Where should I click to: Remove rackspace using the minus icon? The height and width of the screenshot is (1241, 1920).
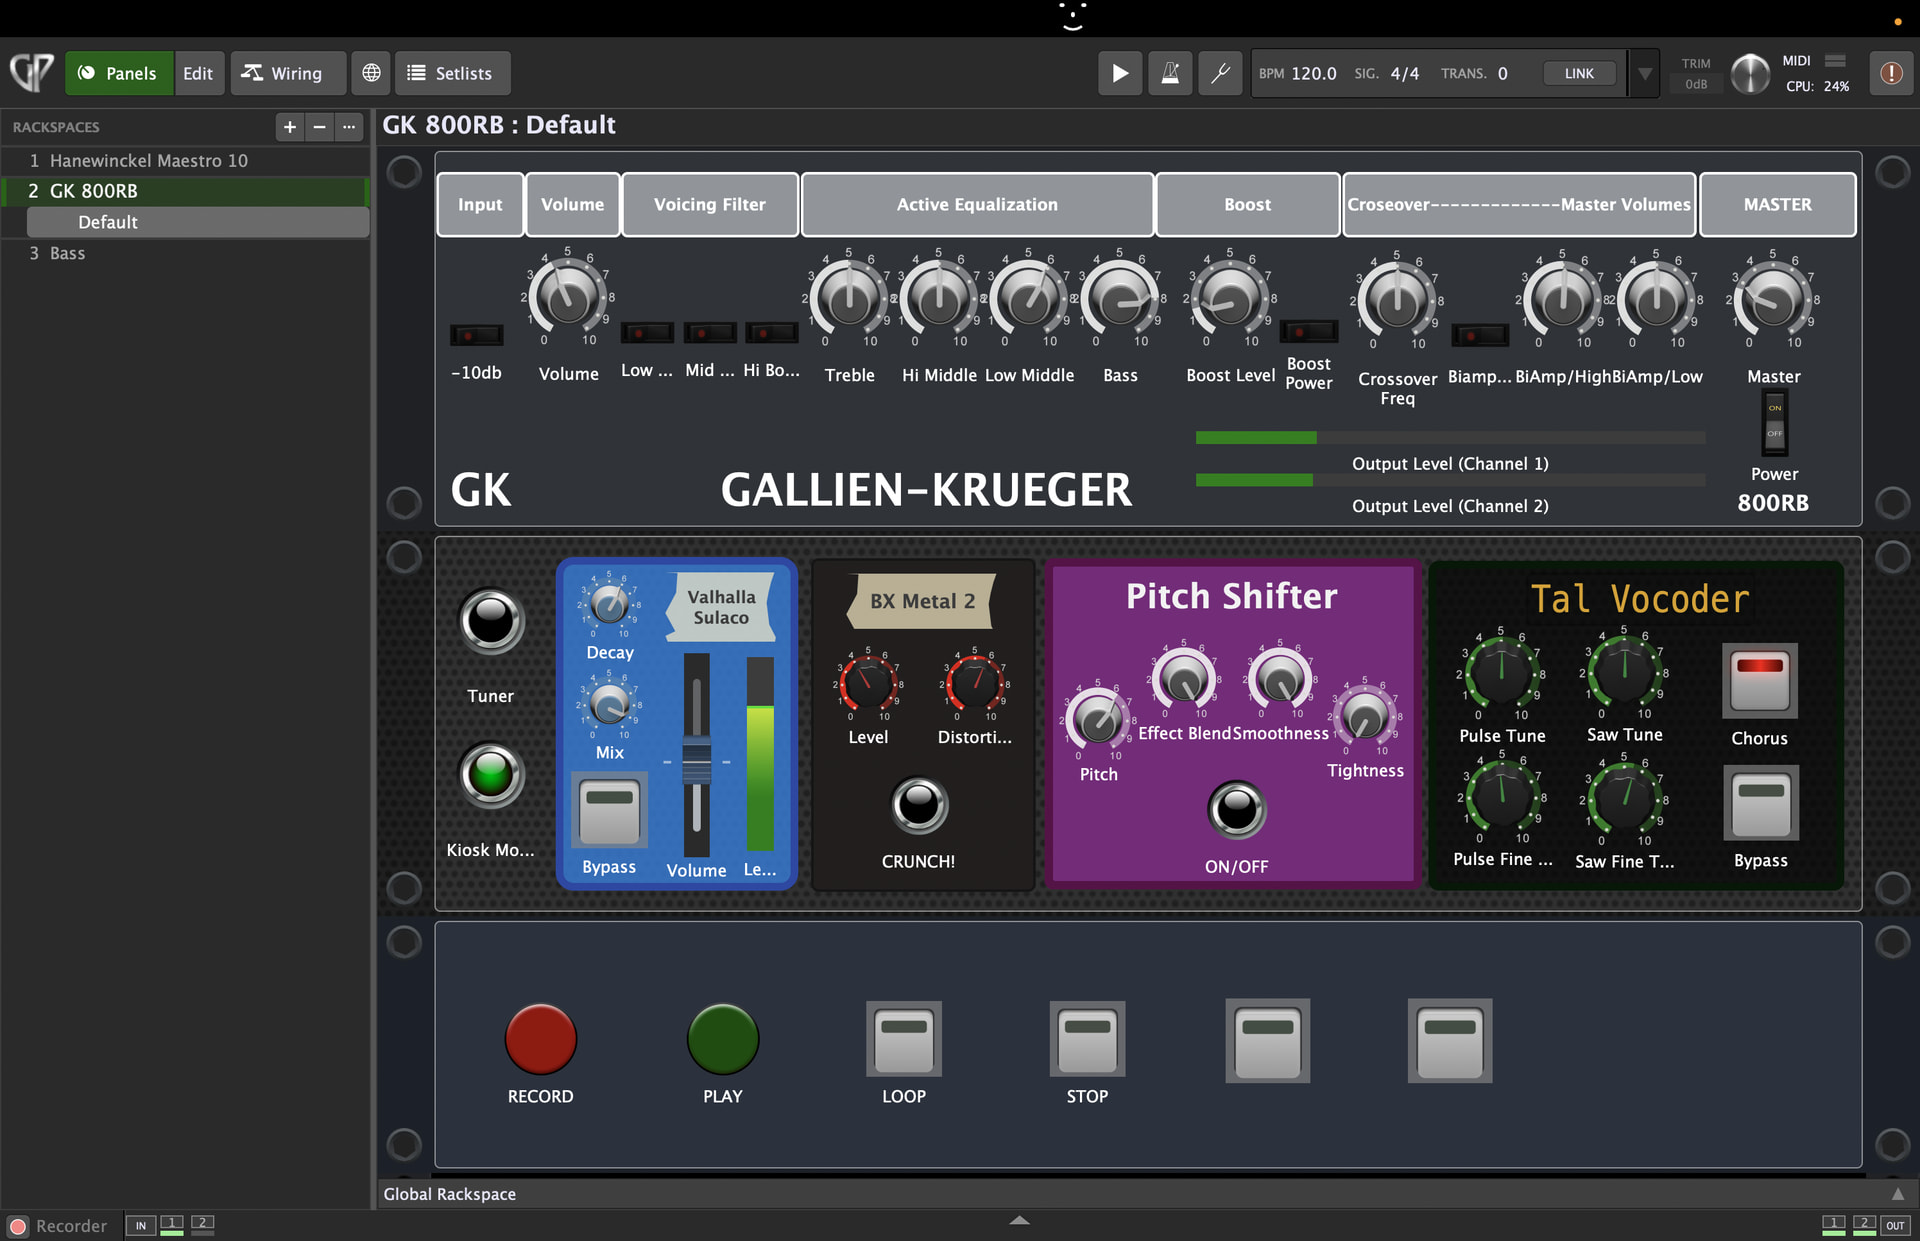tap(319, 127)
